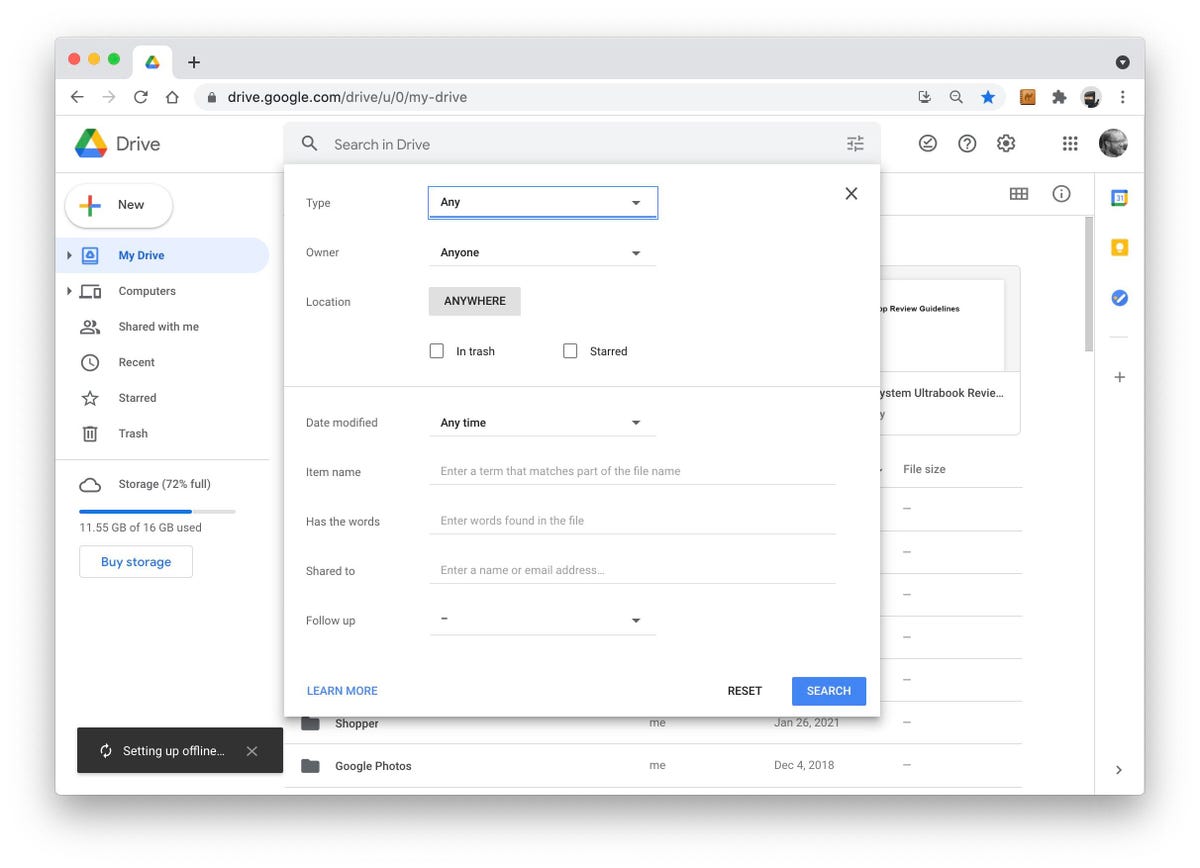Open the Starred section in sidebar

tap(137, 398)
